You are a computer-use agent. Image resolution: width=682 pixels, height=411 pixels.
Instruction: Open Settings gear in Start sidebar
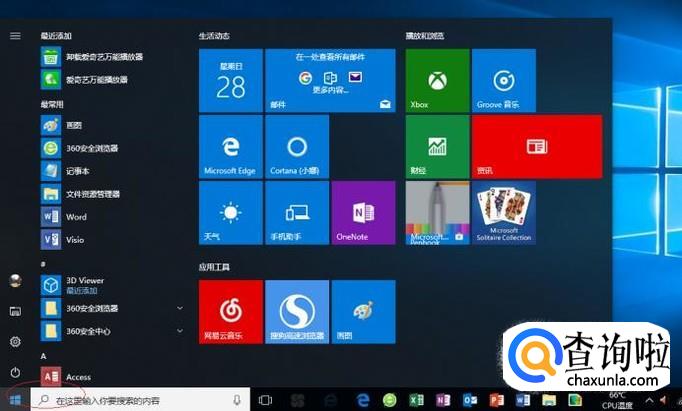[x=15, y=342]
